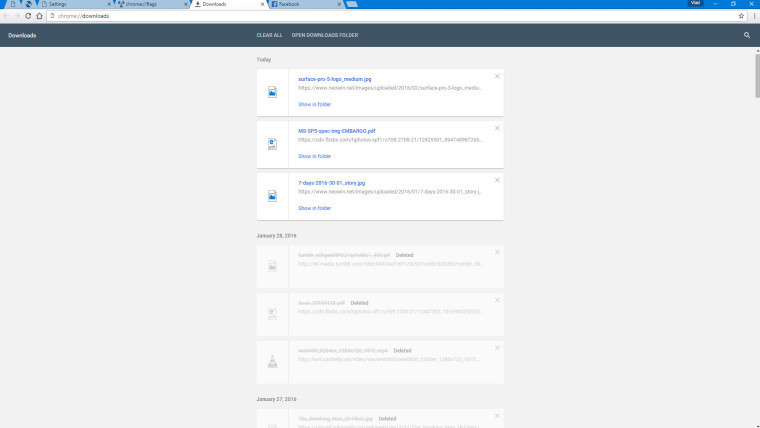
Task: Remove EMBARGO.pdf entry from list
Action: pyautogui.click(x=497, y=128)
